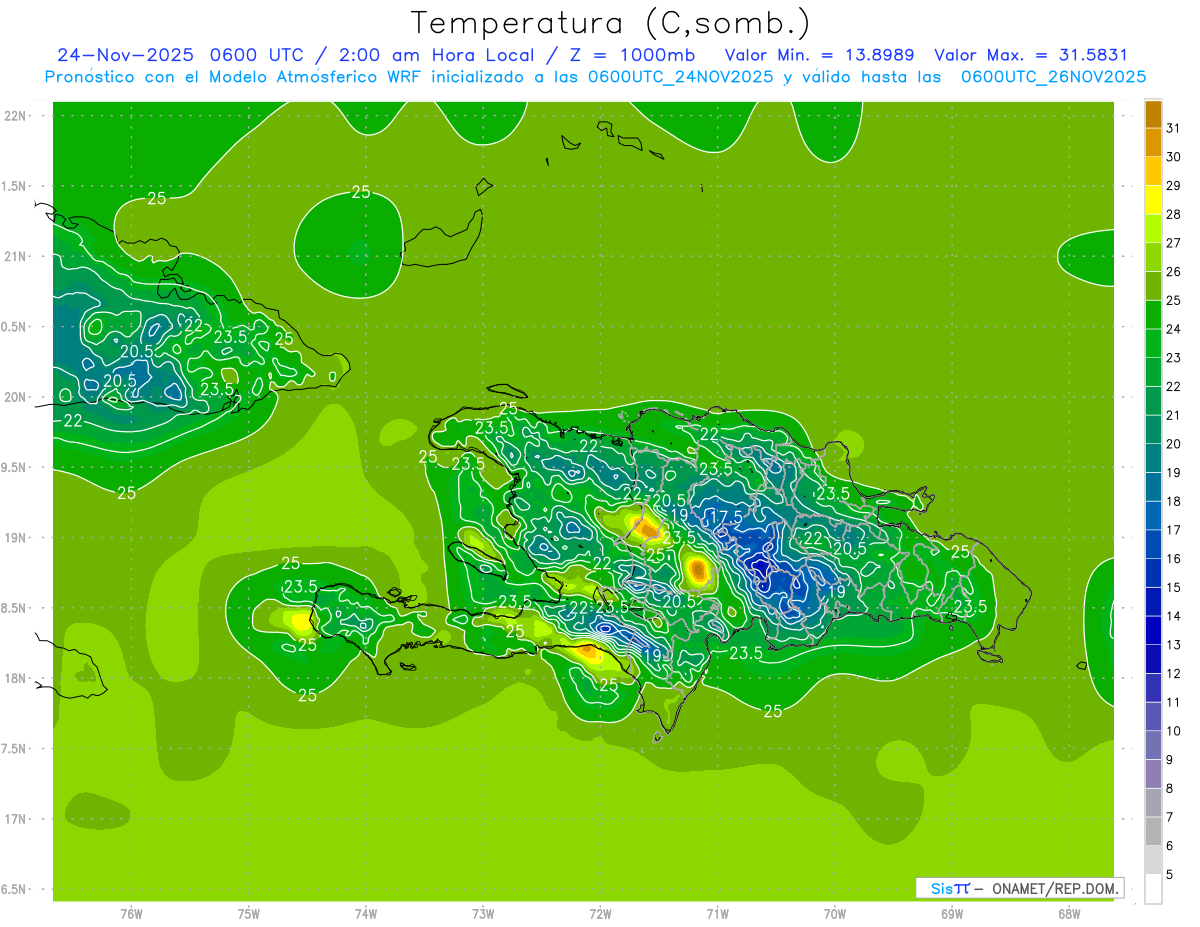Click the title "Temperatura (C,somb.)"
This screenshot has width=1200, height=927.
[611, 24]
